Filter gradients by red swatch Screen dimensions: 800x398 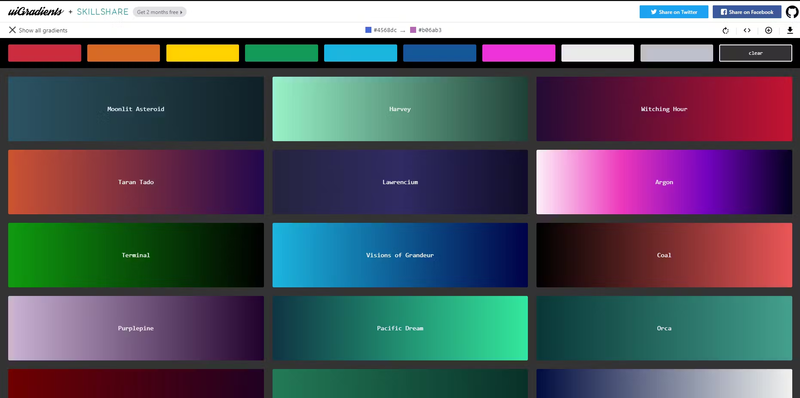[x=44, y=53]
